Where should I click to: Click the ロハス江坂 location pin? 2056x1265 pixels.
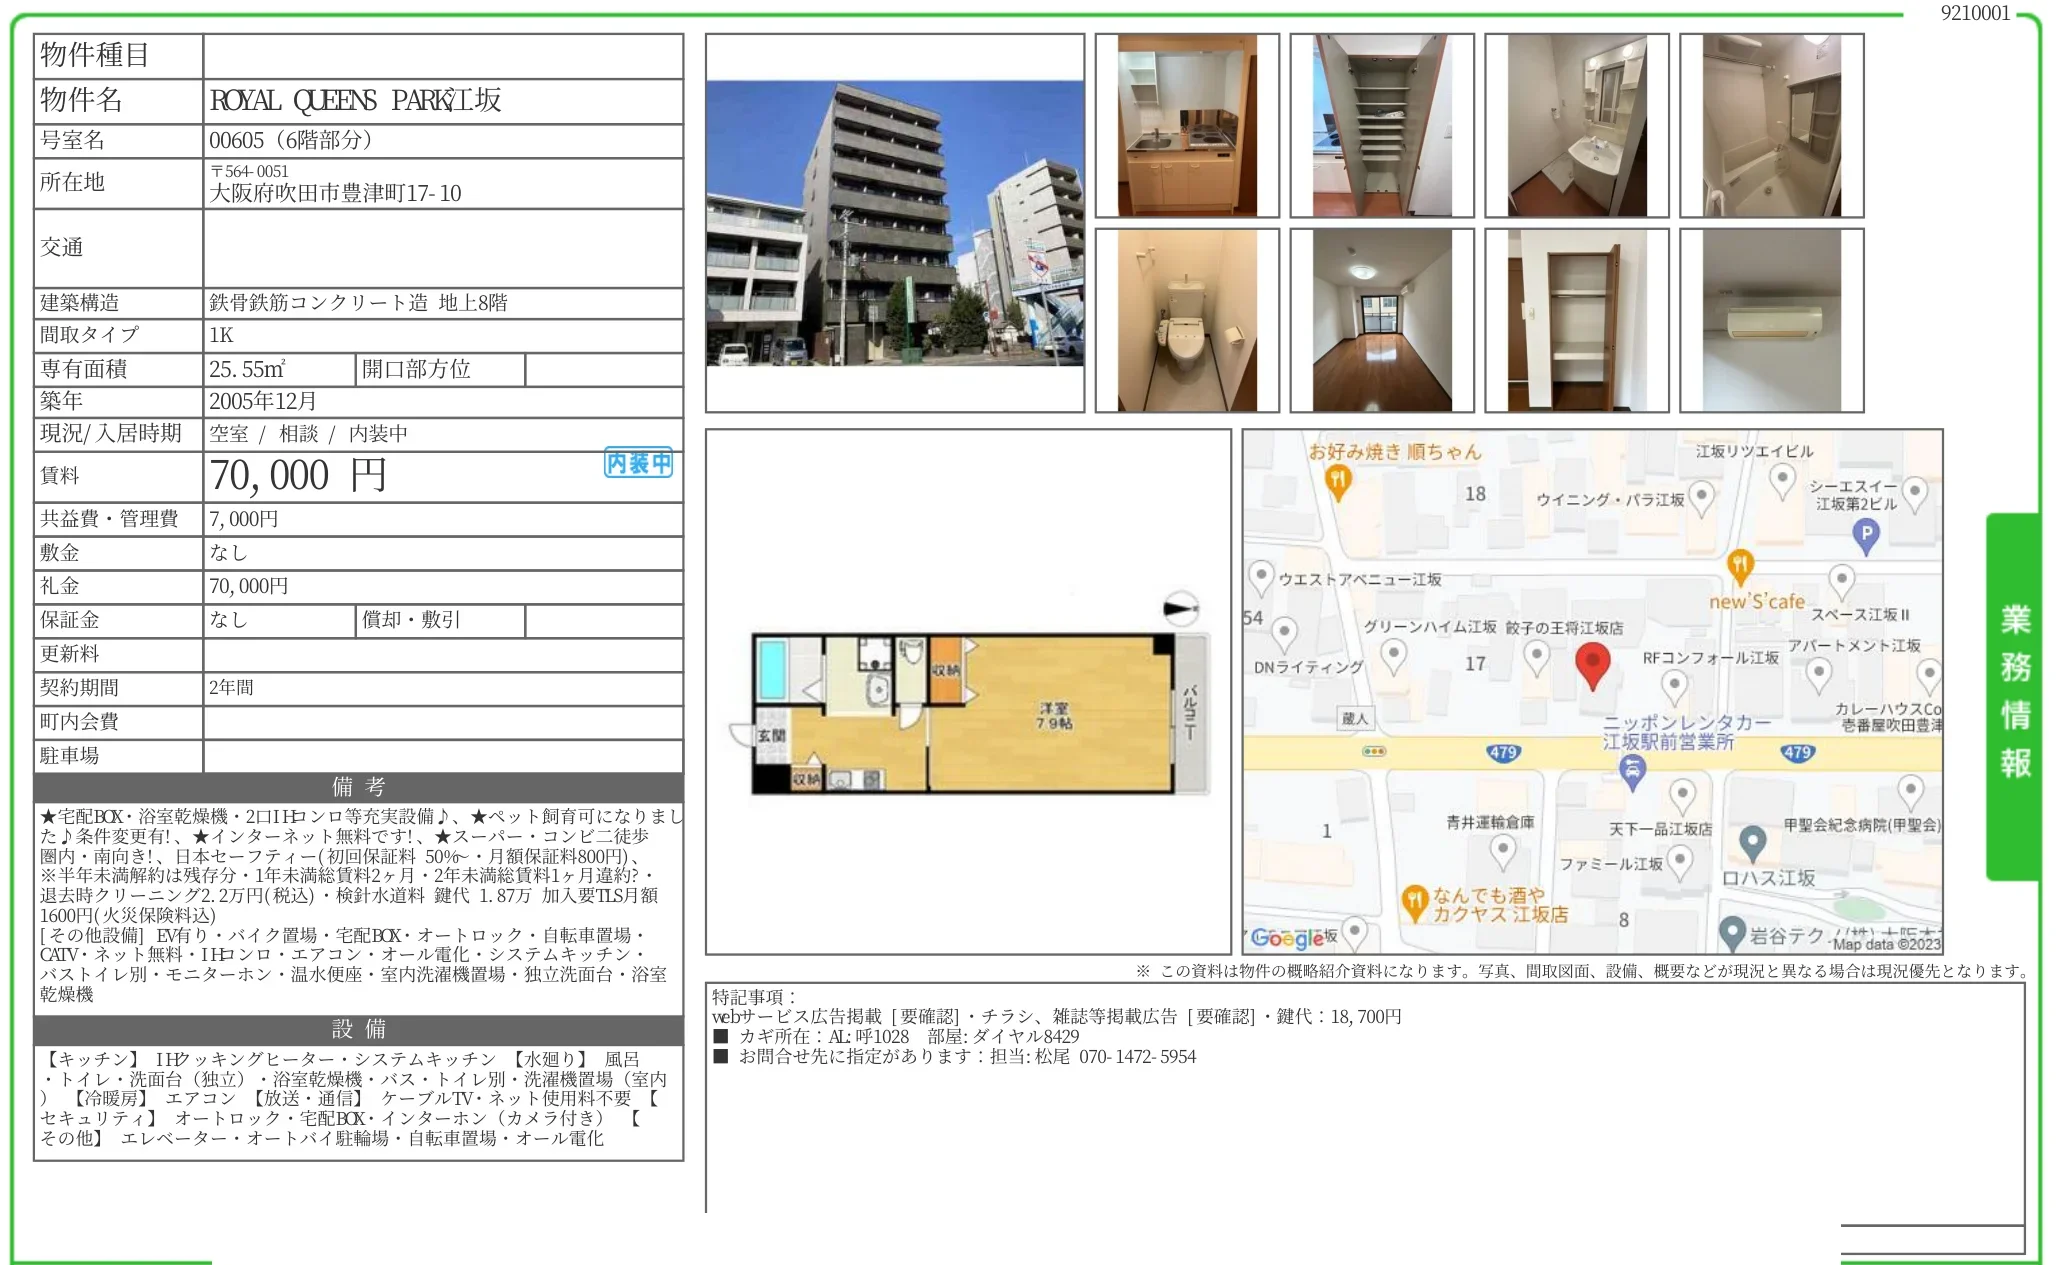pos(1751,842)
